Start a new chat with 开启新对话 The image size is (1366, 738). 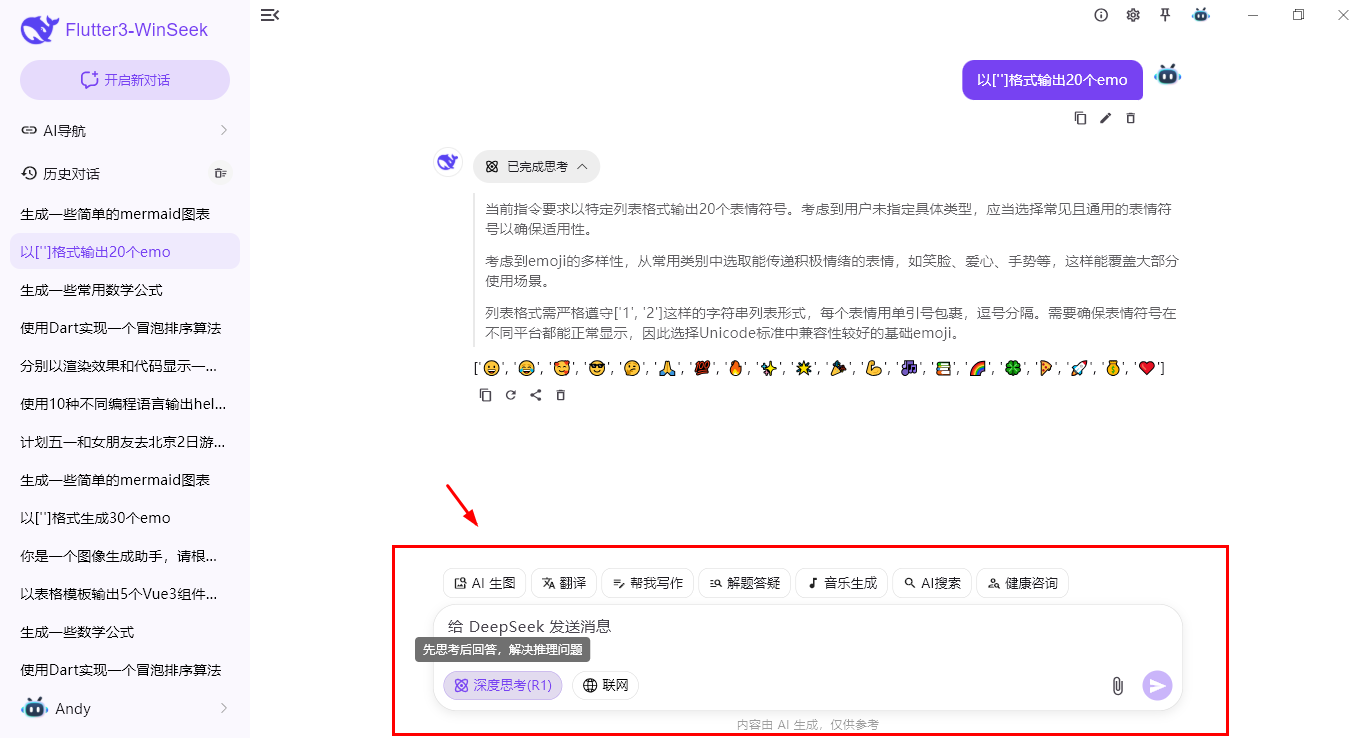(124, 79)
